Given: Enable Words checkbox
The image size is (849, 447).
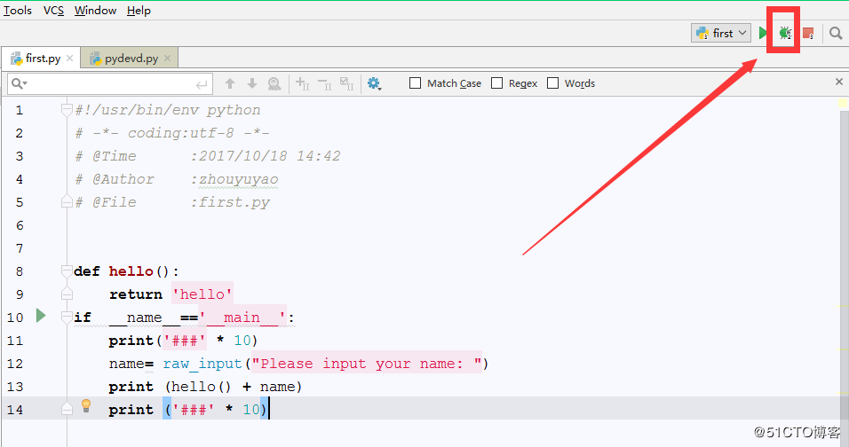Looking at the screenshot, I should (552, 83).
